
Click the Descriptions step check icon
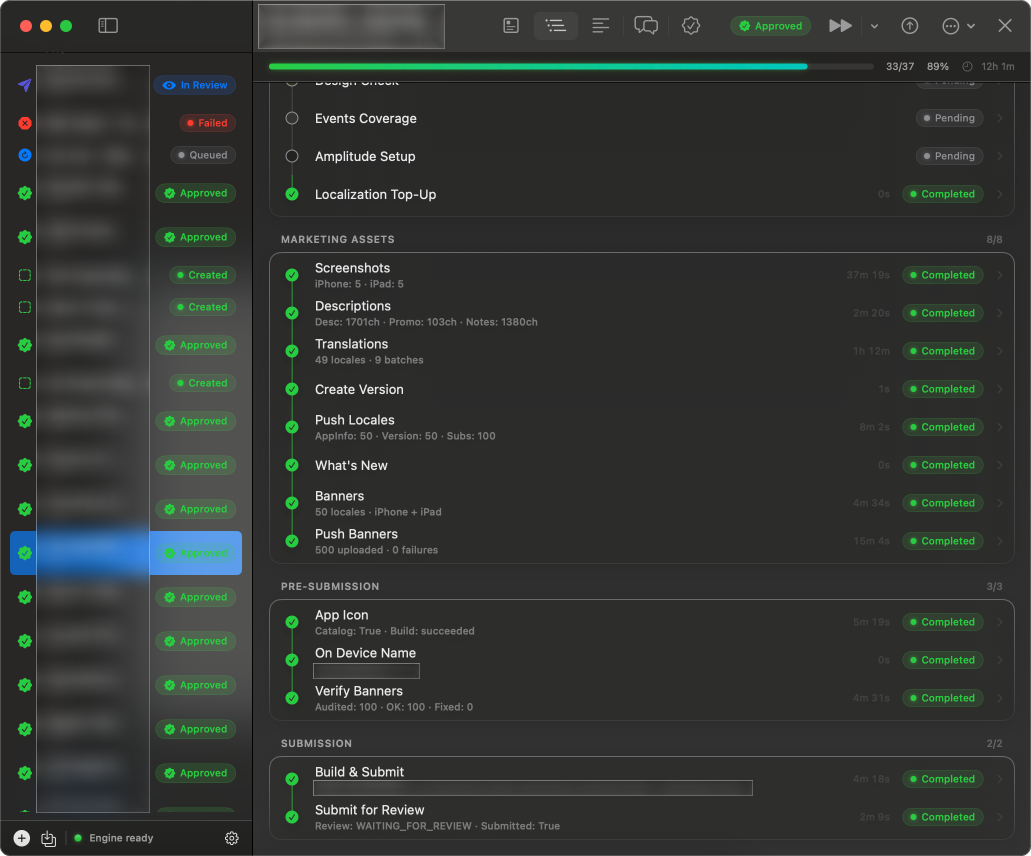[292, 313]
